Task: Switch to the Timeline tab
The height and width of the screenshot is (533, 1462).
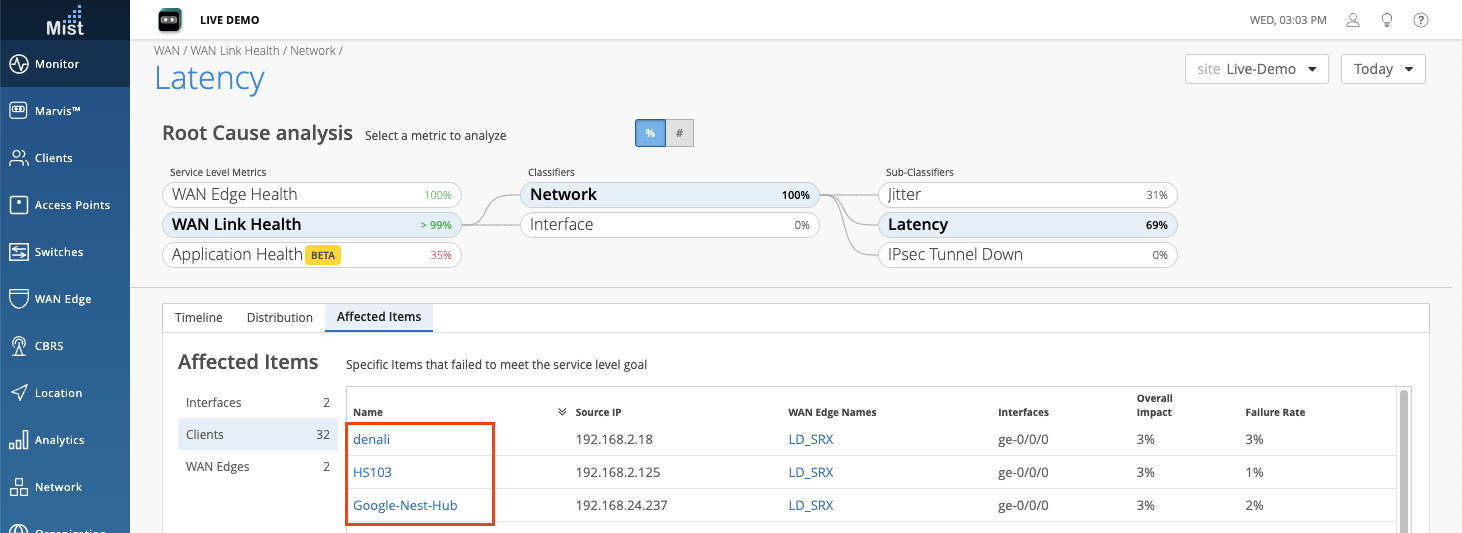Action: pos(198,317)
